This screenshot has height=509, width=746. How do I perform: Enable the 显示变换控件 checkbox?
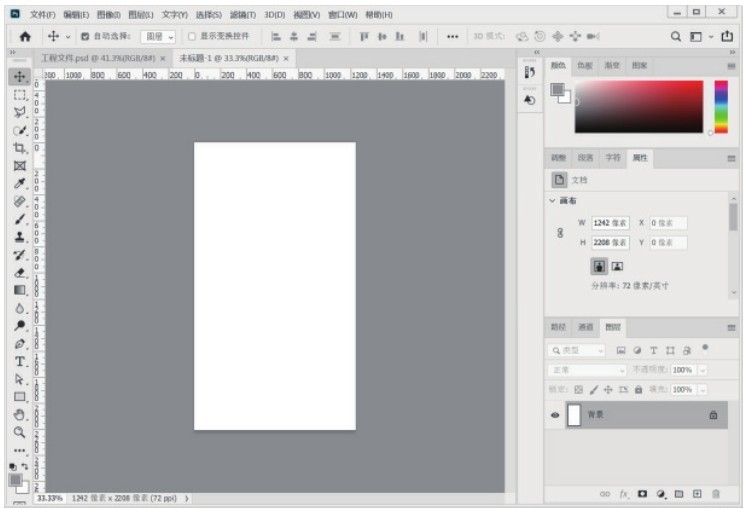[192, 36]
